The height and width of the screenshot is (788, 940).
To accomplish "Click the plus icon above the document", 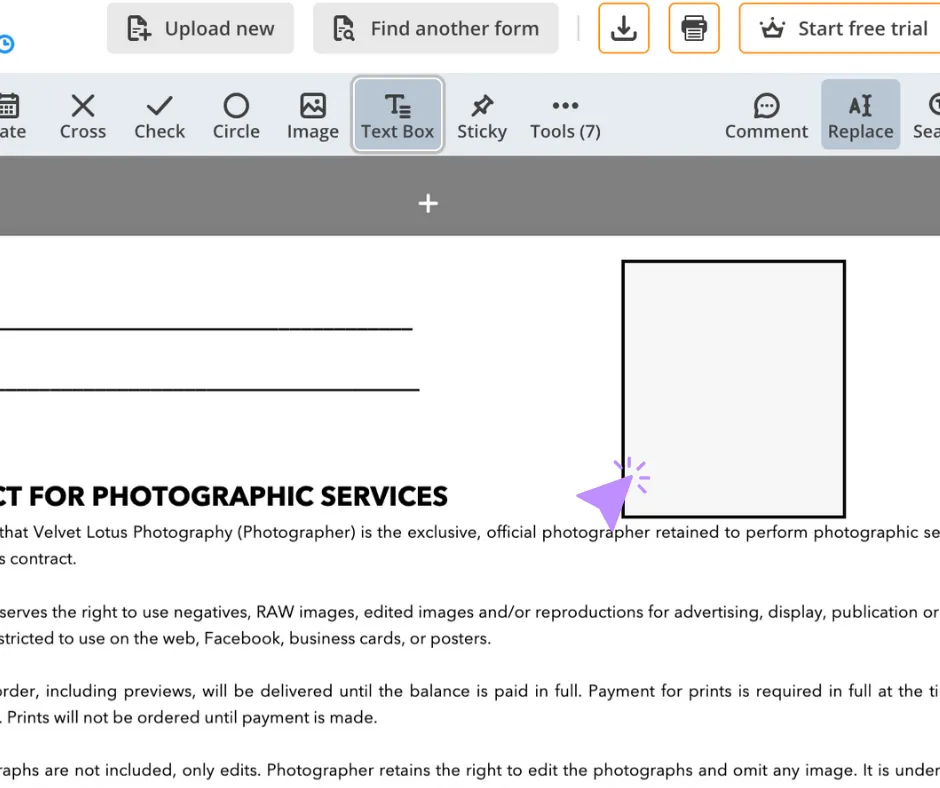I will click(x=428, y=203).
